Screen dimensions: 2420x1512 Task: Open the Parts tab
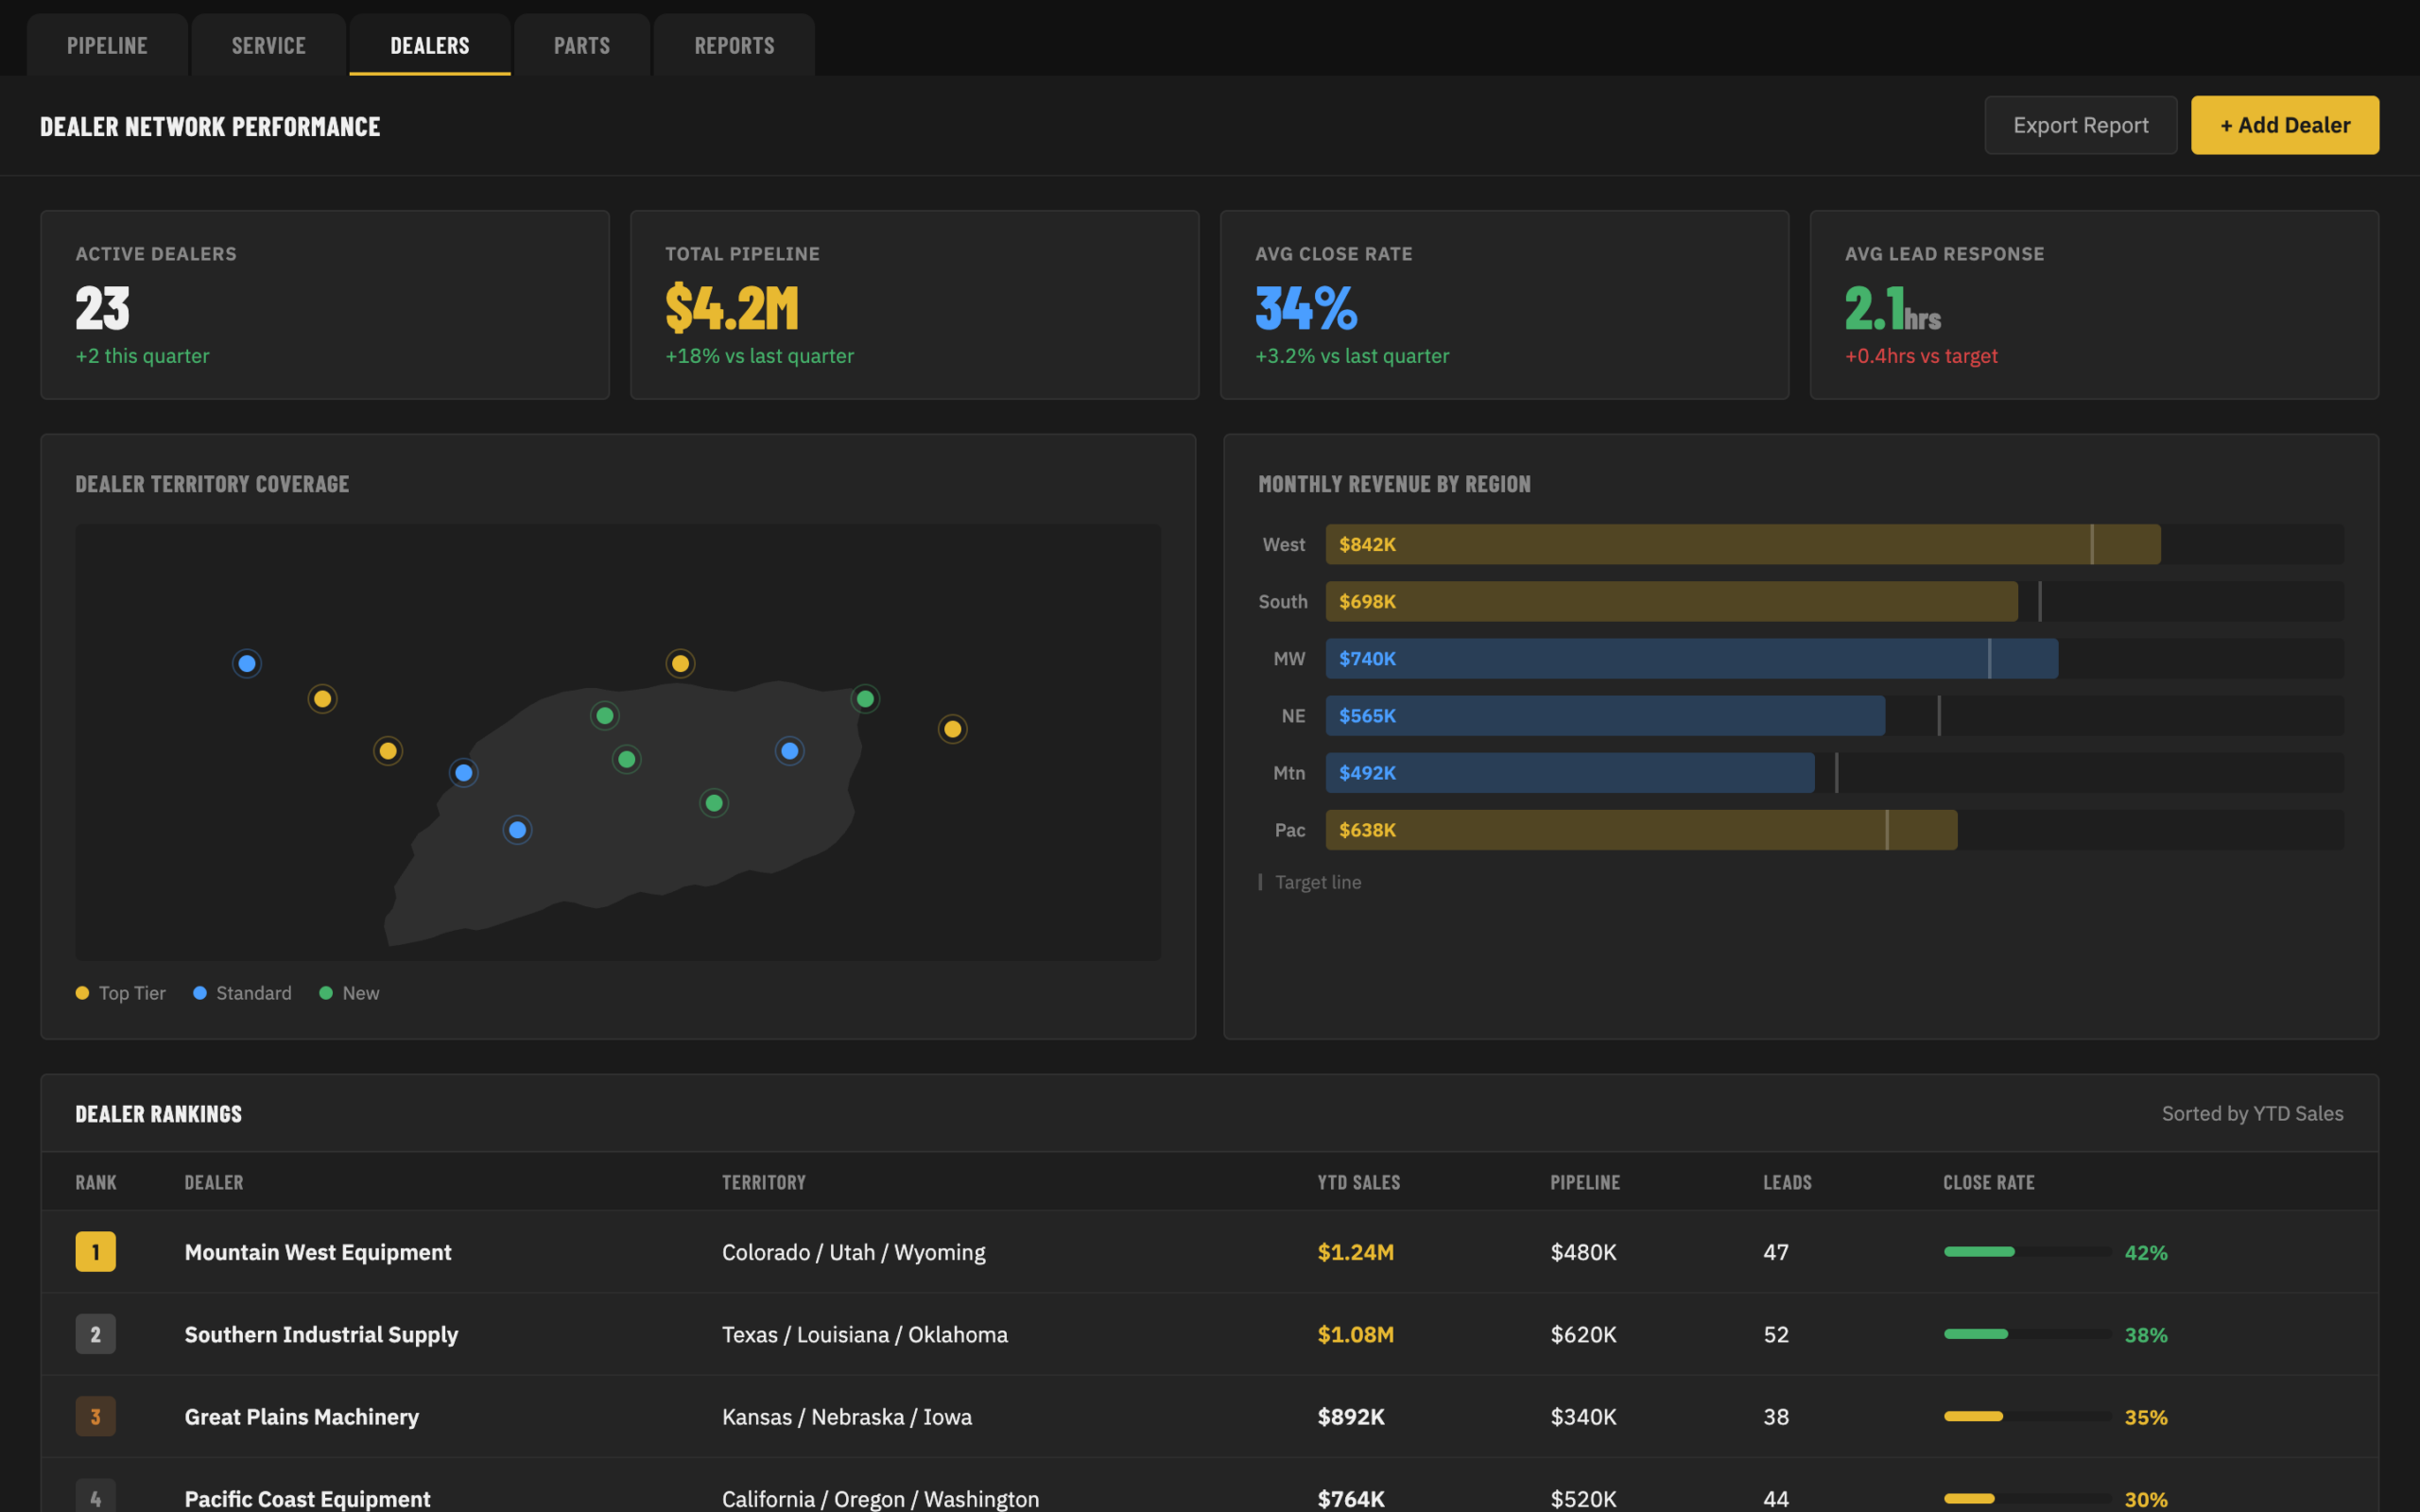click(582, 45)
